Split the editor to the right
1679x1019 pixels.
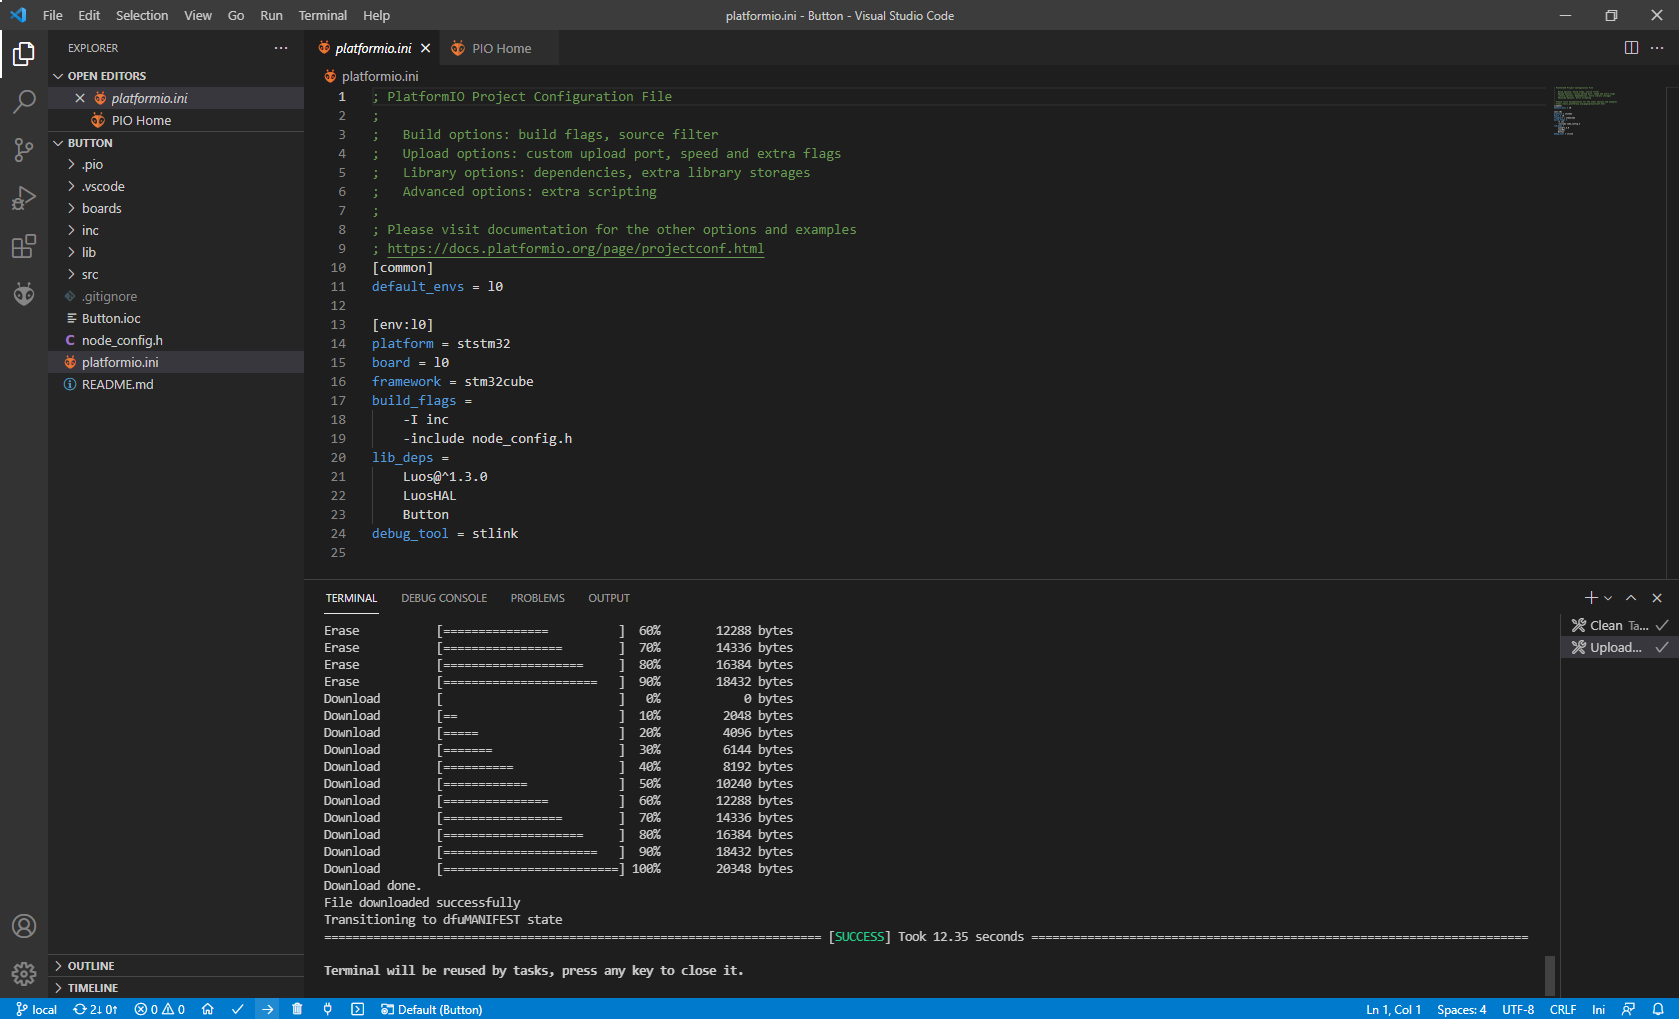(x=1631, y=48)
